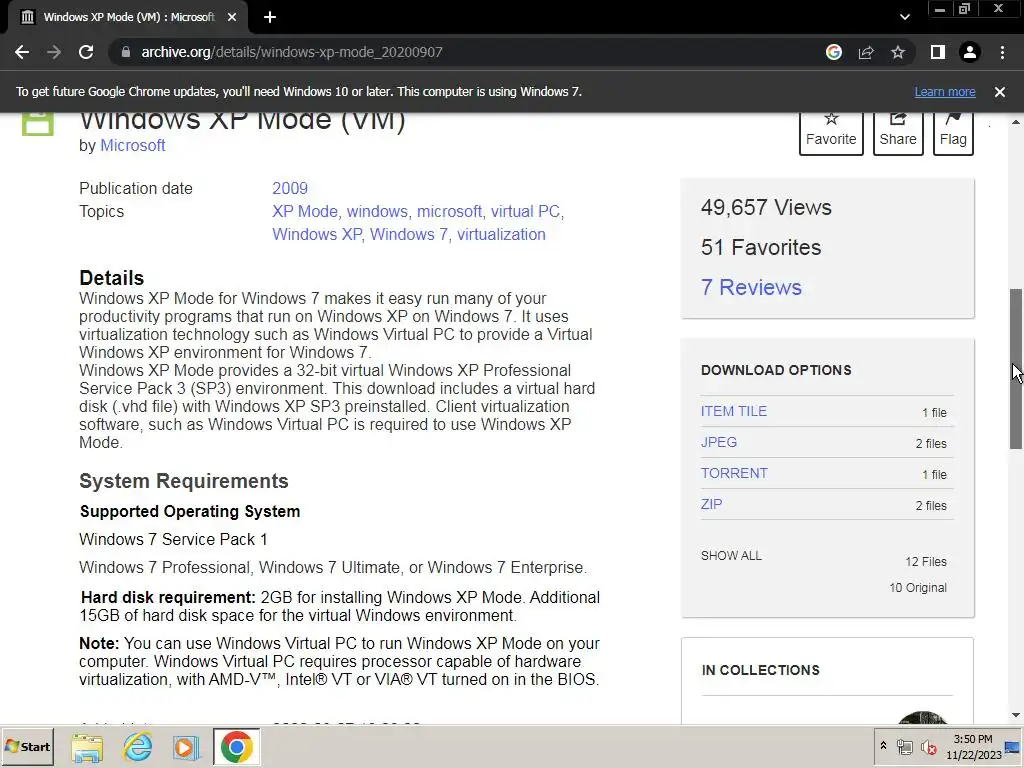Screen dimensions: 1024x768
Task: Open the network tray icon
Action: click(x=904, y=747)
